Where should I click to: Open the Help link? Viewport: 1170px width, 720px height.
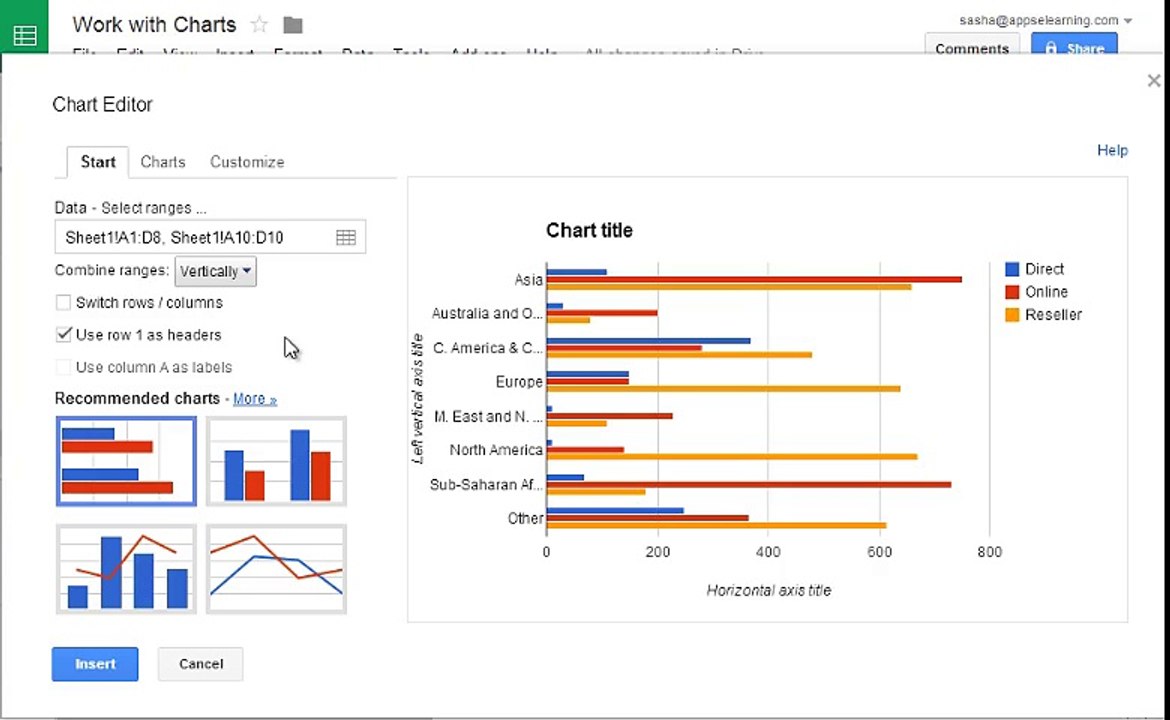(x=1112, y=150)
